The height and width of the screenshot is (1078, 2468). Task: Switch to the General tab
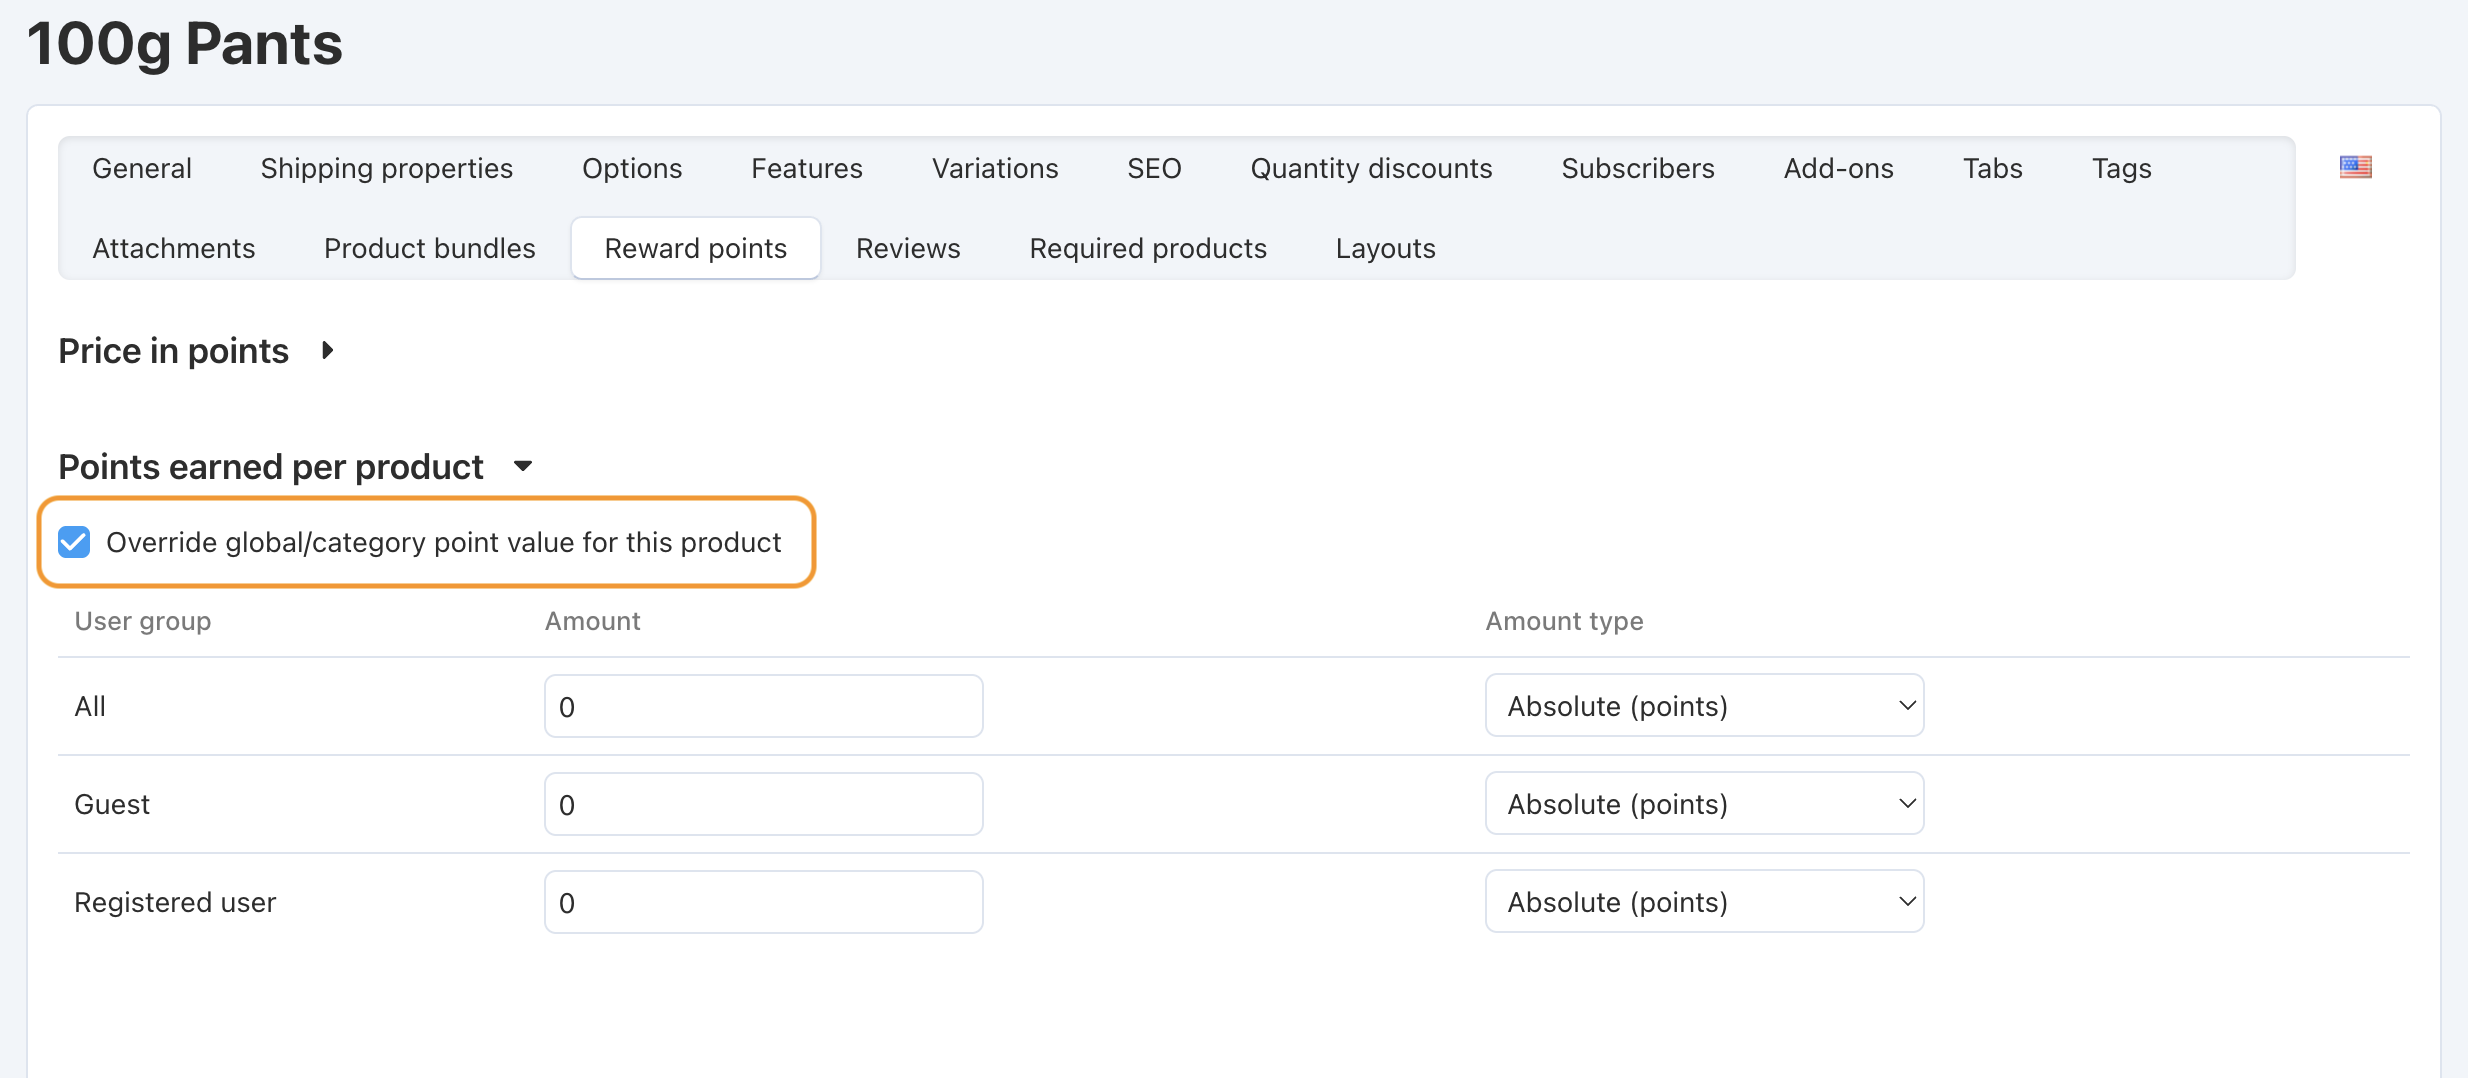click(x=142, y=168)
